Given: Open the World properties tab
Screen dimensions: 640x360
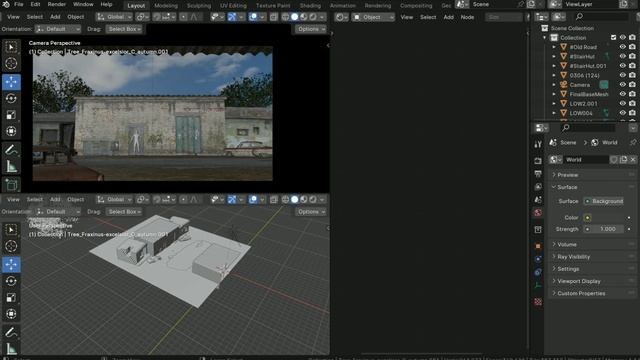Looking at the screenshot, I should pyautogui.click(x=538, y=213).
